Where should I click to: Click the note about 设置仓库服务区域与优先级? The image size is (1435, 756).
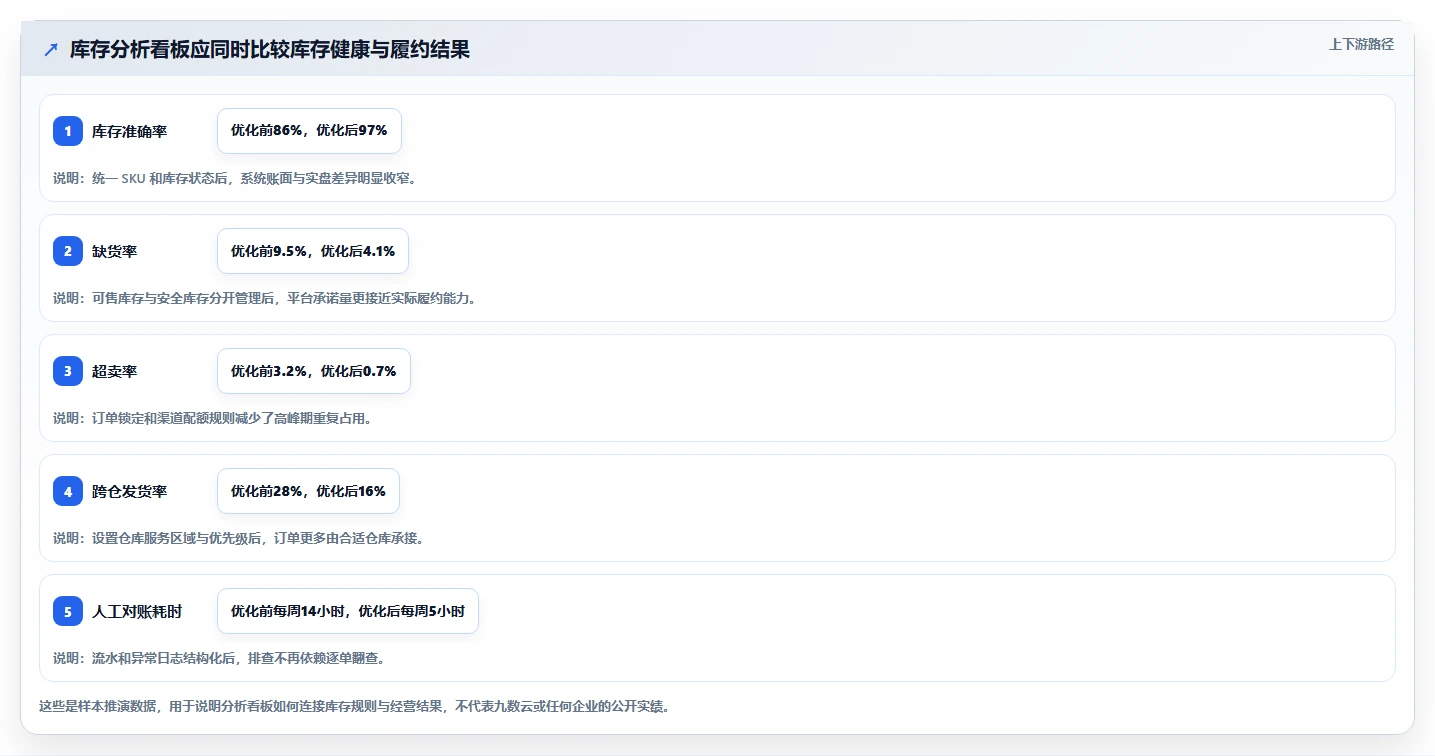pos(238,538)
